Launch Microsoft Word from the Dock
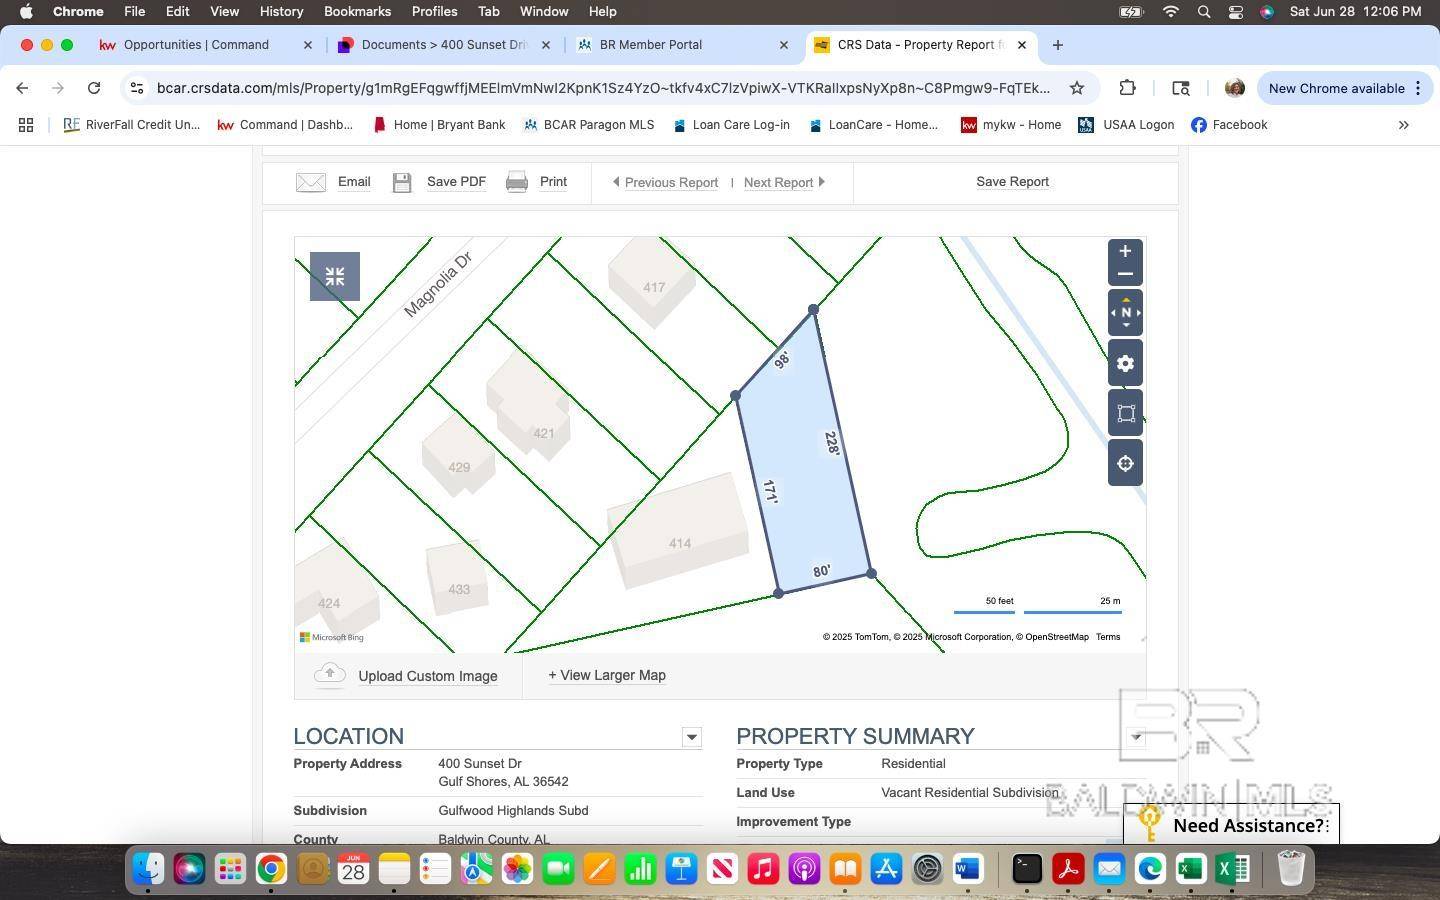 pyautogui.click(x=967, y=868)
